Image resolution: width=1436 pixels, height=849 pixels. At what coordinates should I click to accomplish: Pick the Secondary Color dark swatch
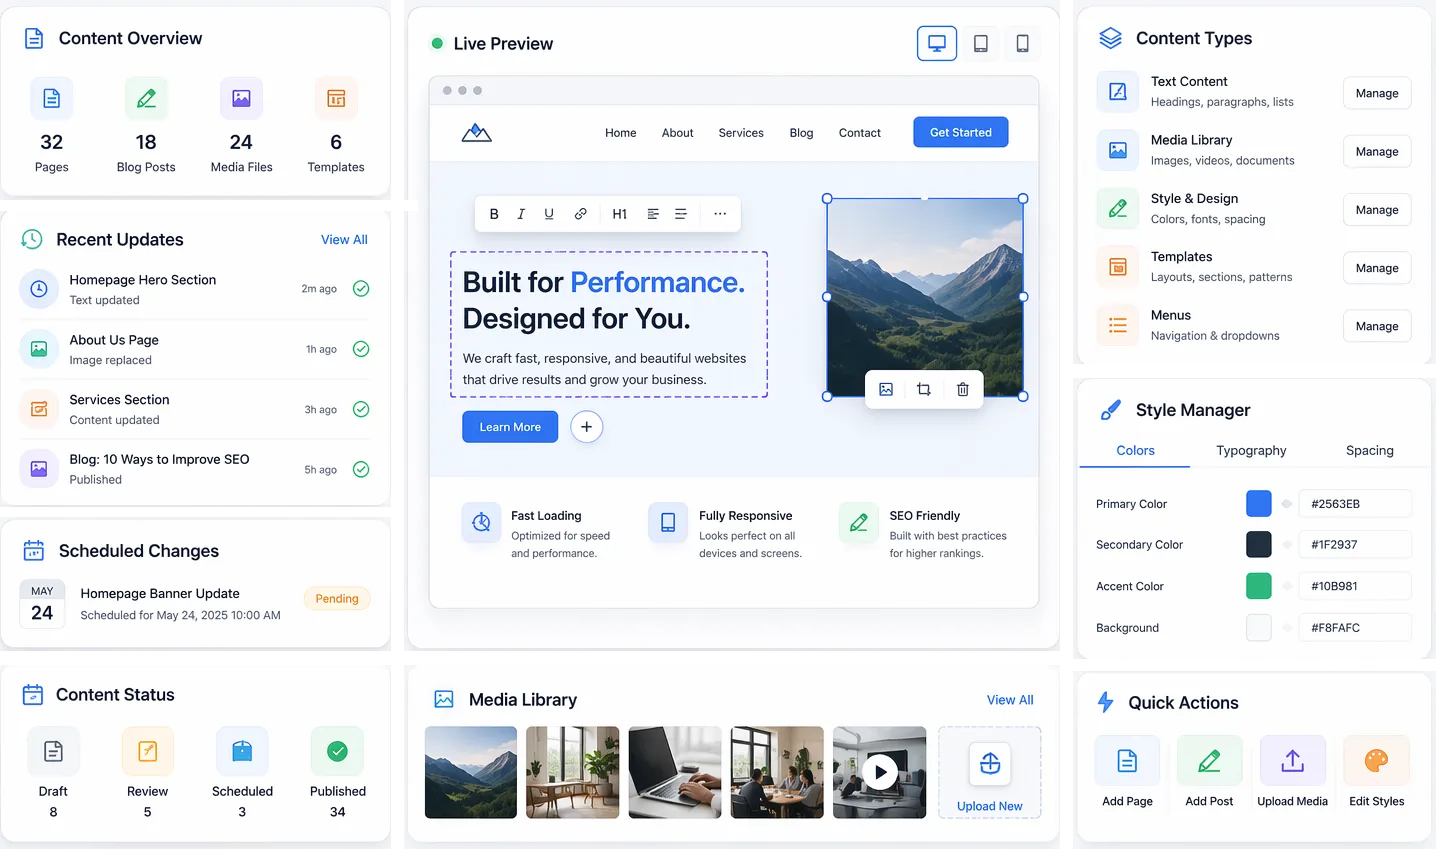click(1259, 545)
